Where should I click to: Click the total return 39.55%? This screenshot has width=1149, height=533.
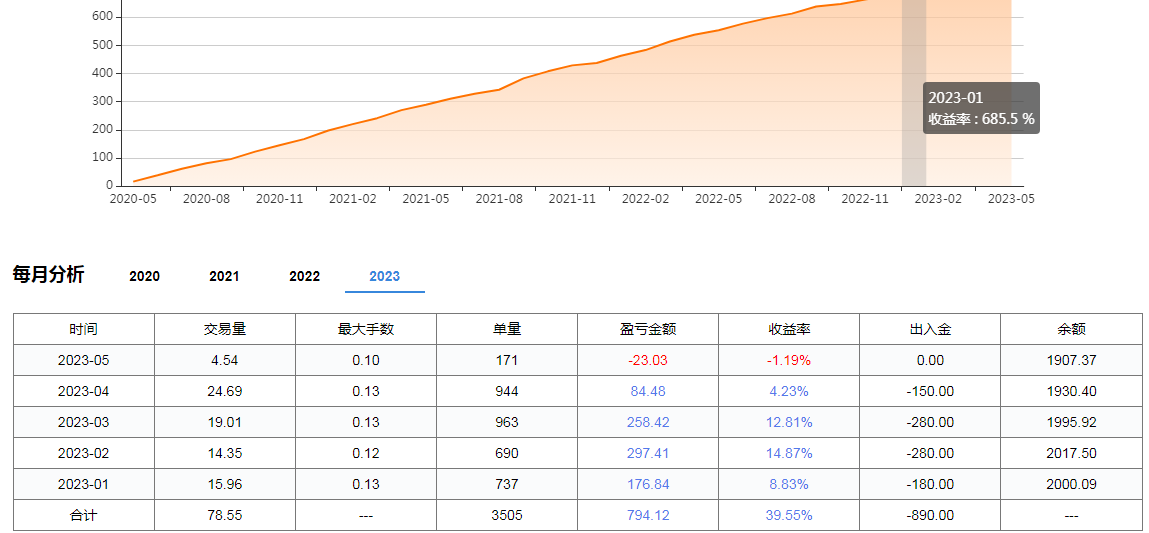(788, 515)
